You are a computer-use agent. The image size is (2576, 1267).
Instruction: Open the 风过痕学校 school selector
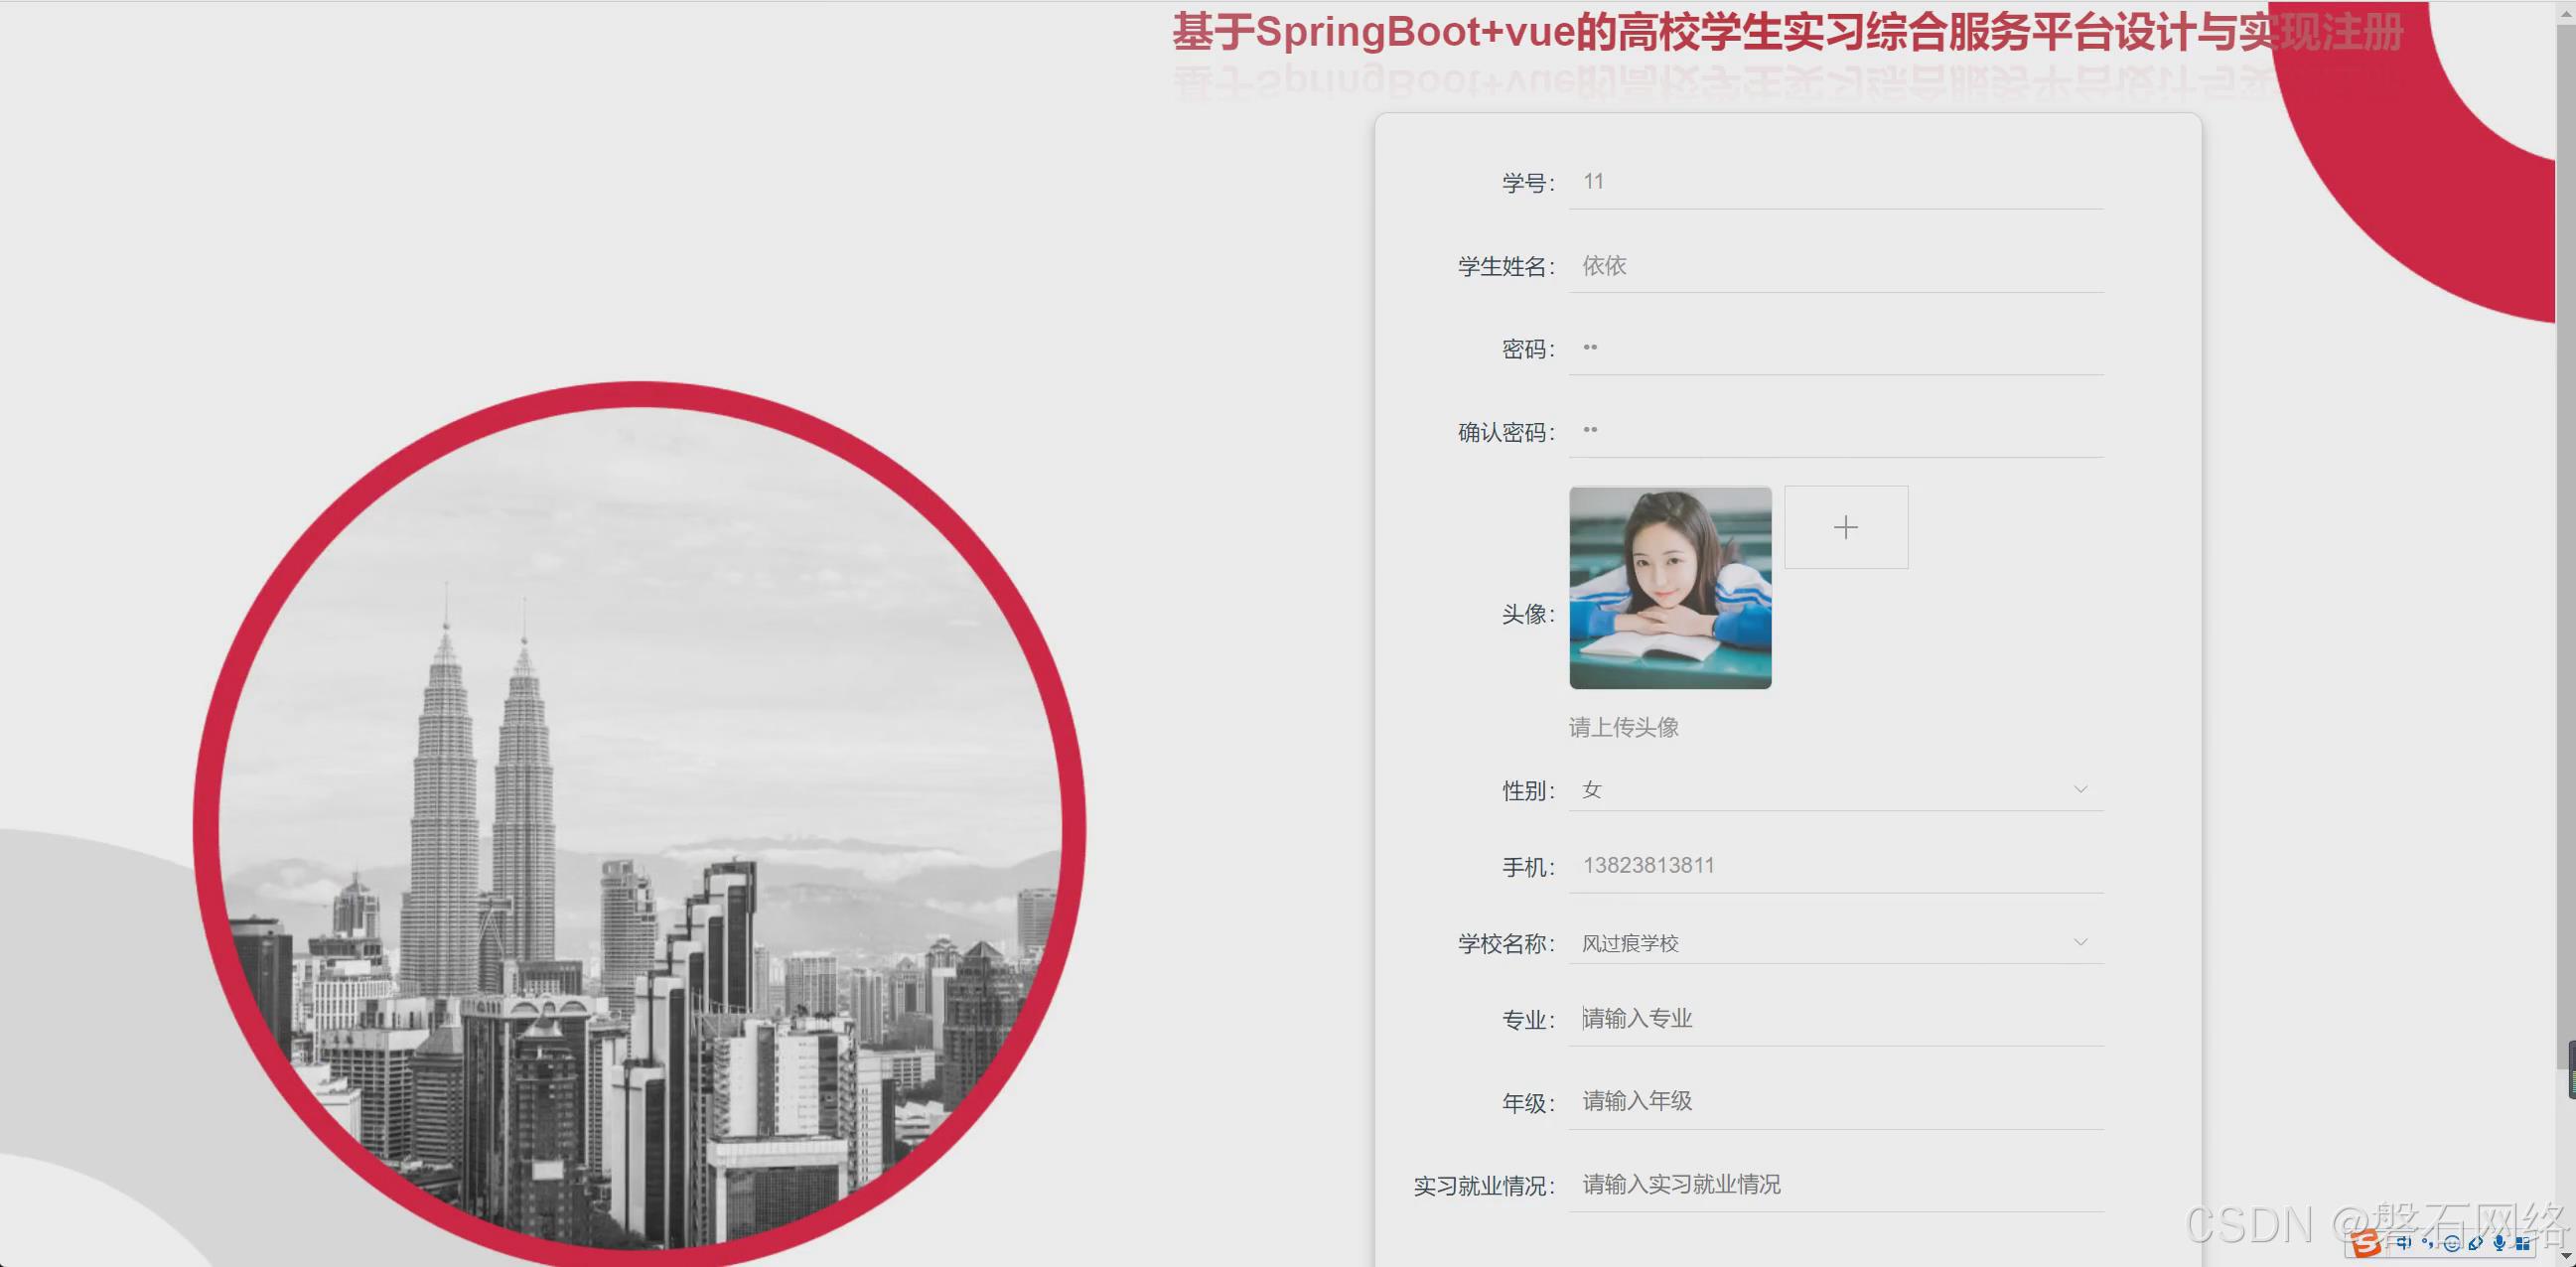(1800, 943)
